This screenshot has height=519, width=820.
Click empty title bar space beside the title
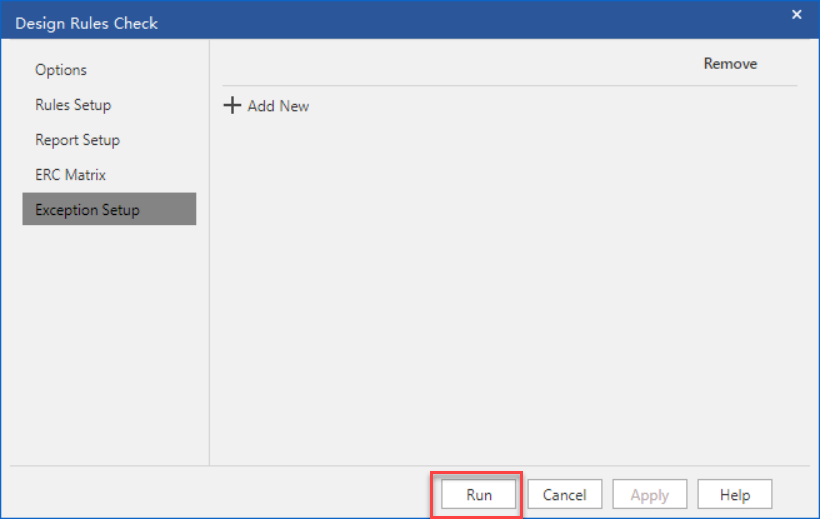(x=450, y=22)
